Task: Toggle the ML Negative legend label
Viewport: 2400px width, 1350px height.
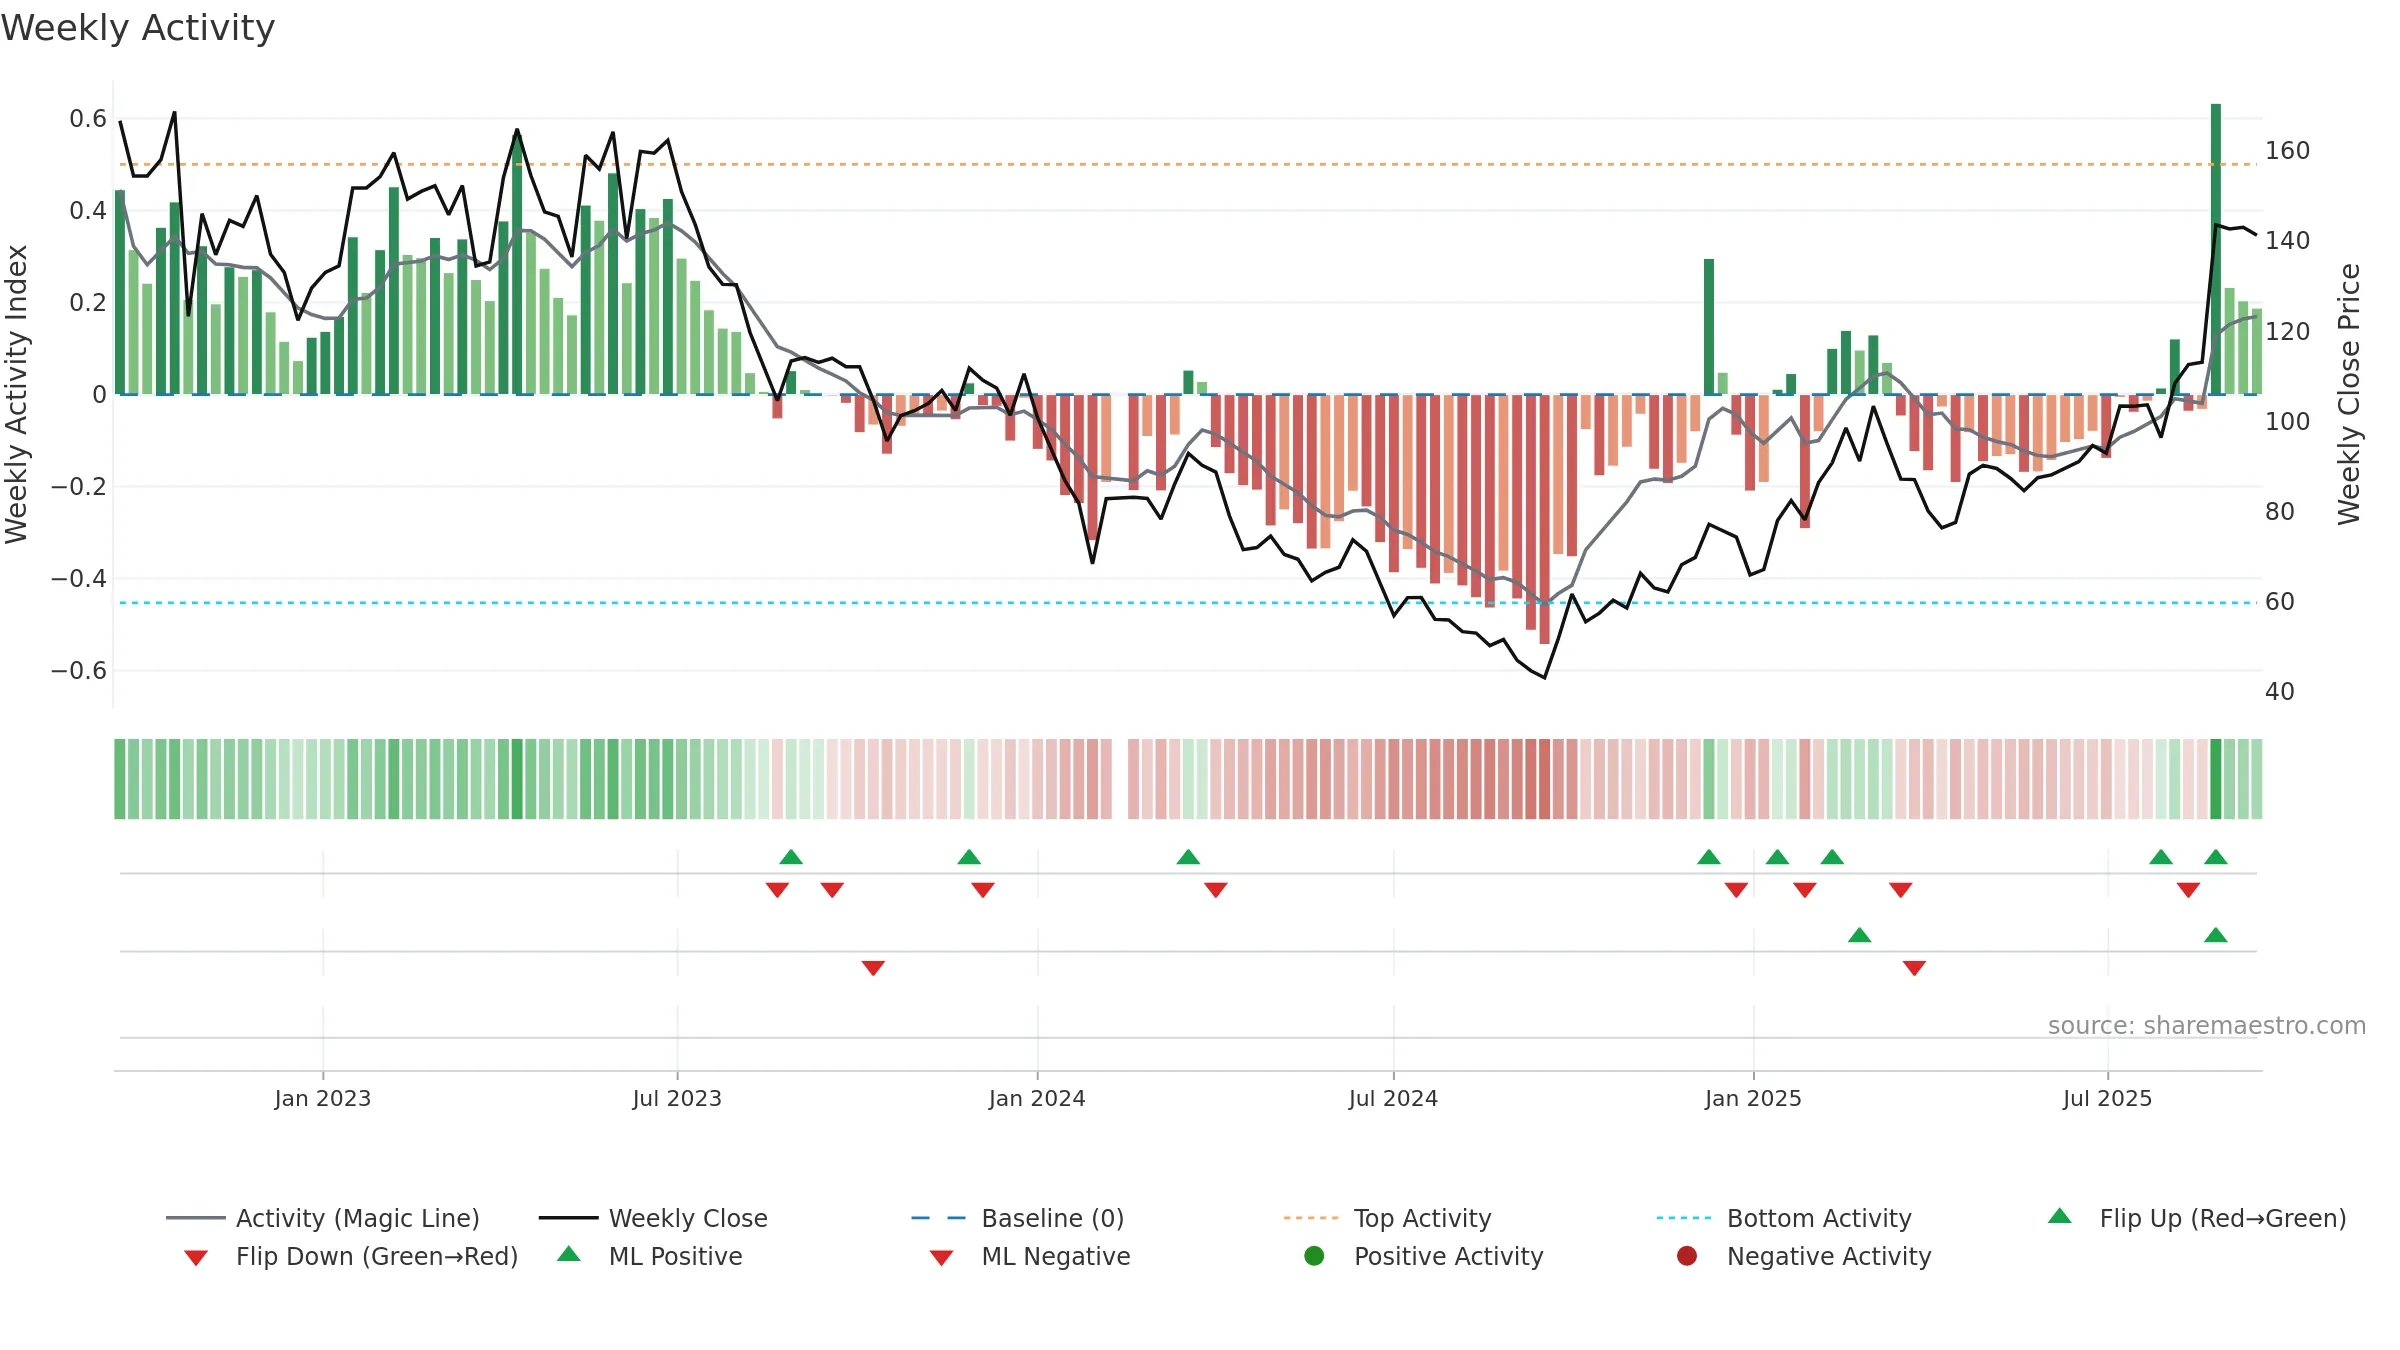Action: tap(1056, 1256)
